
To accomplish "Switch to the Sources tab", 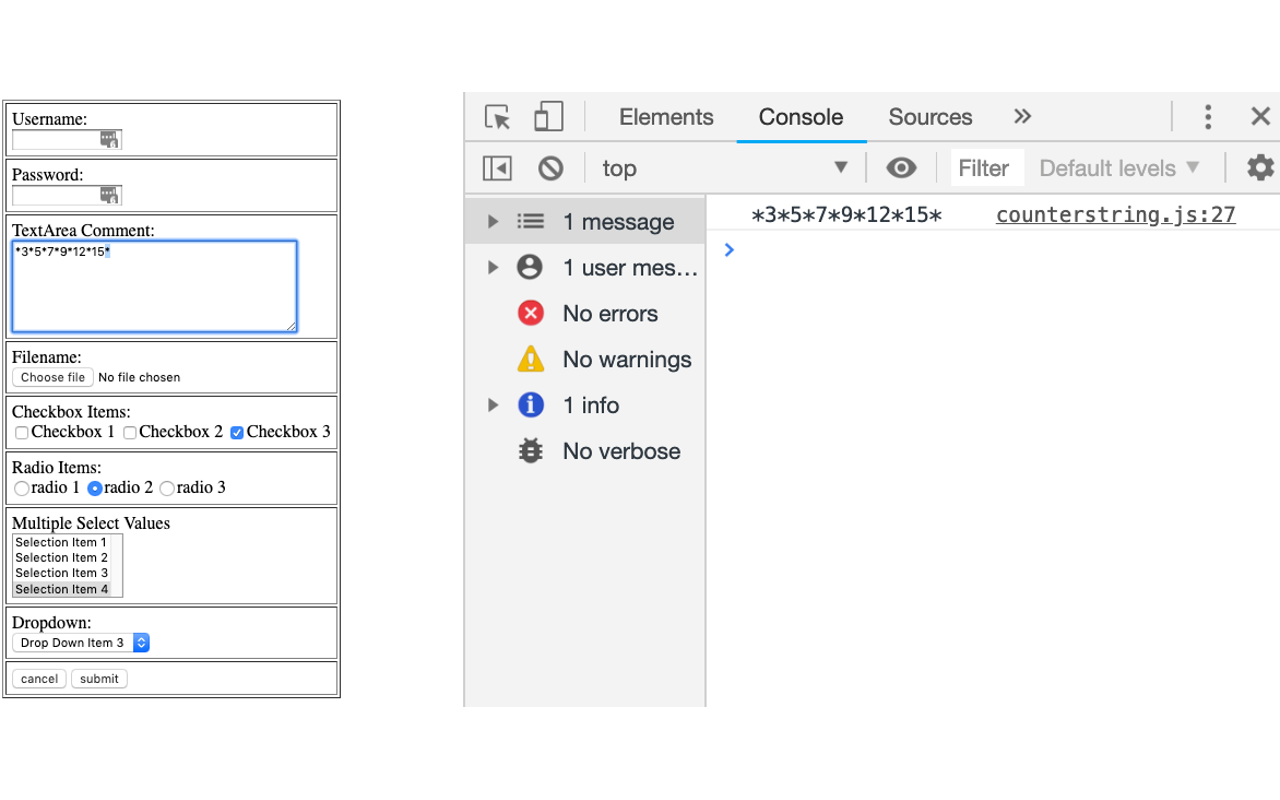I will coord(930,117).
